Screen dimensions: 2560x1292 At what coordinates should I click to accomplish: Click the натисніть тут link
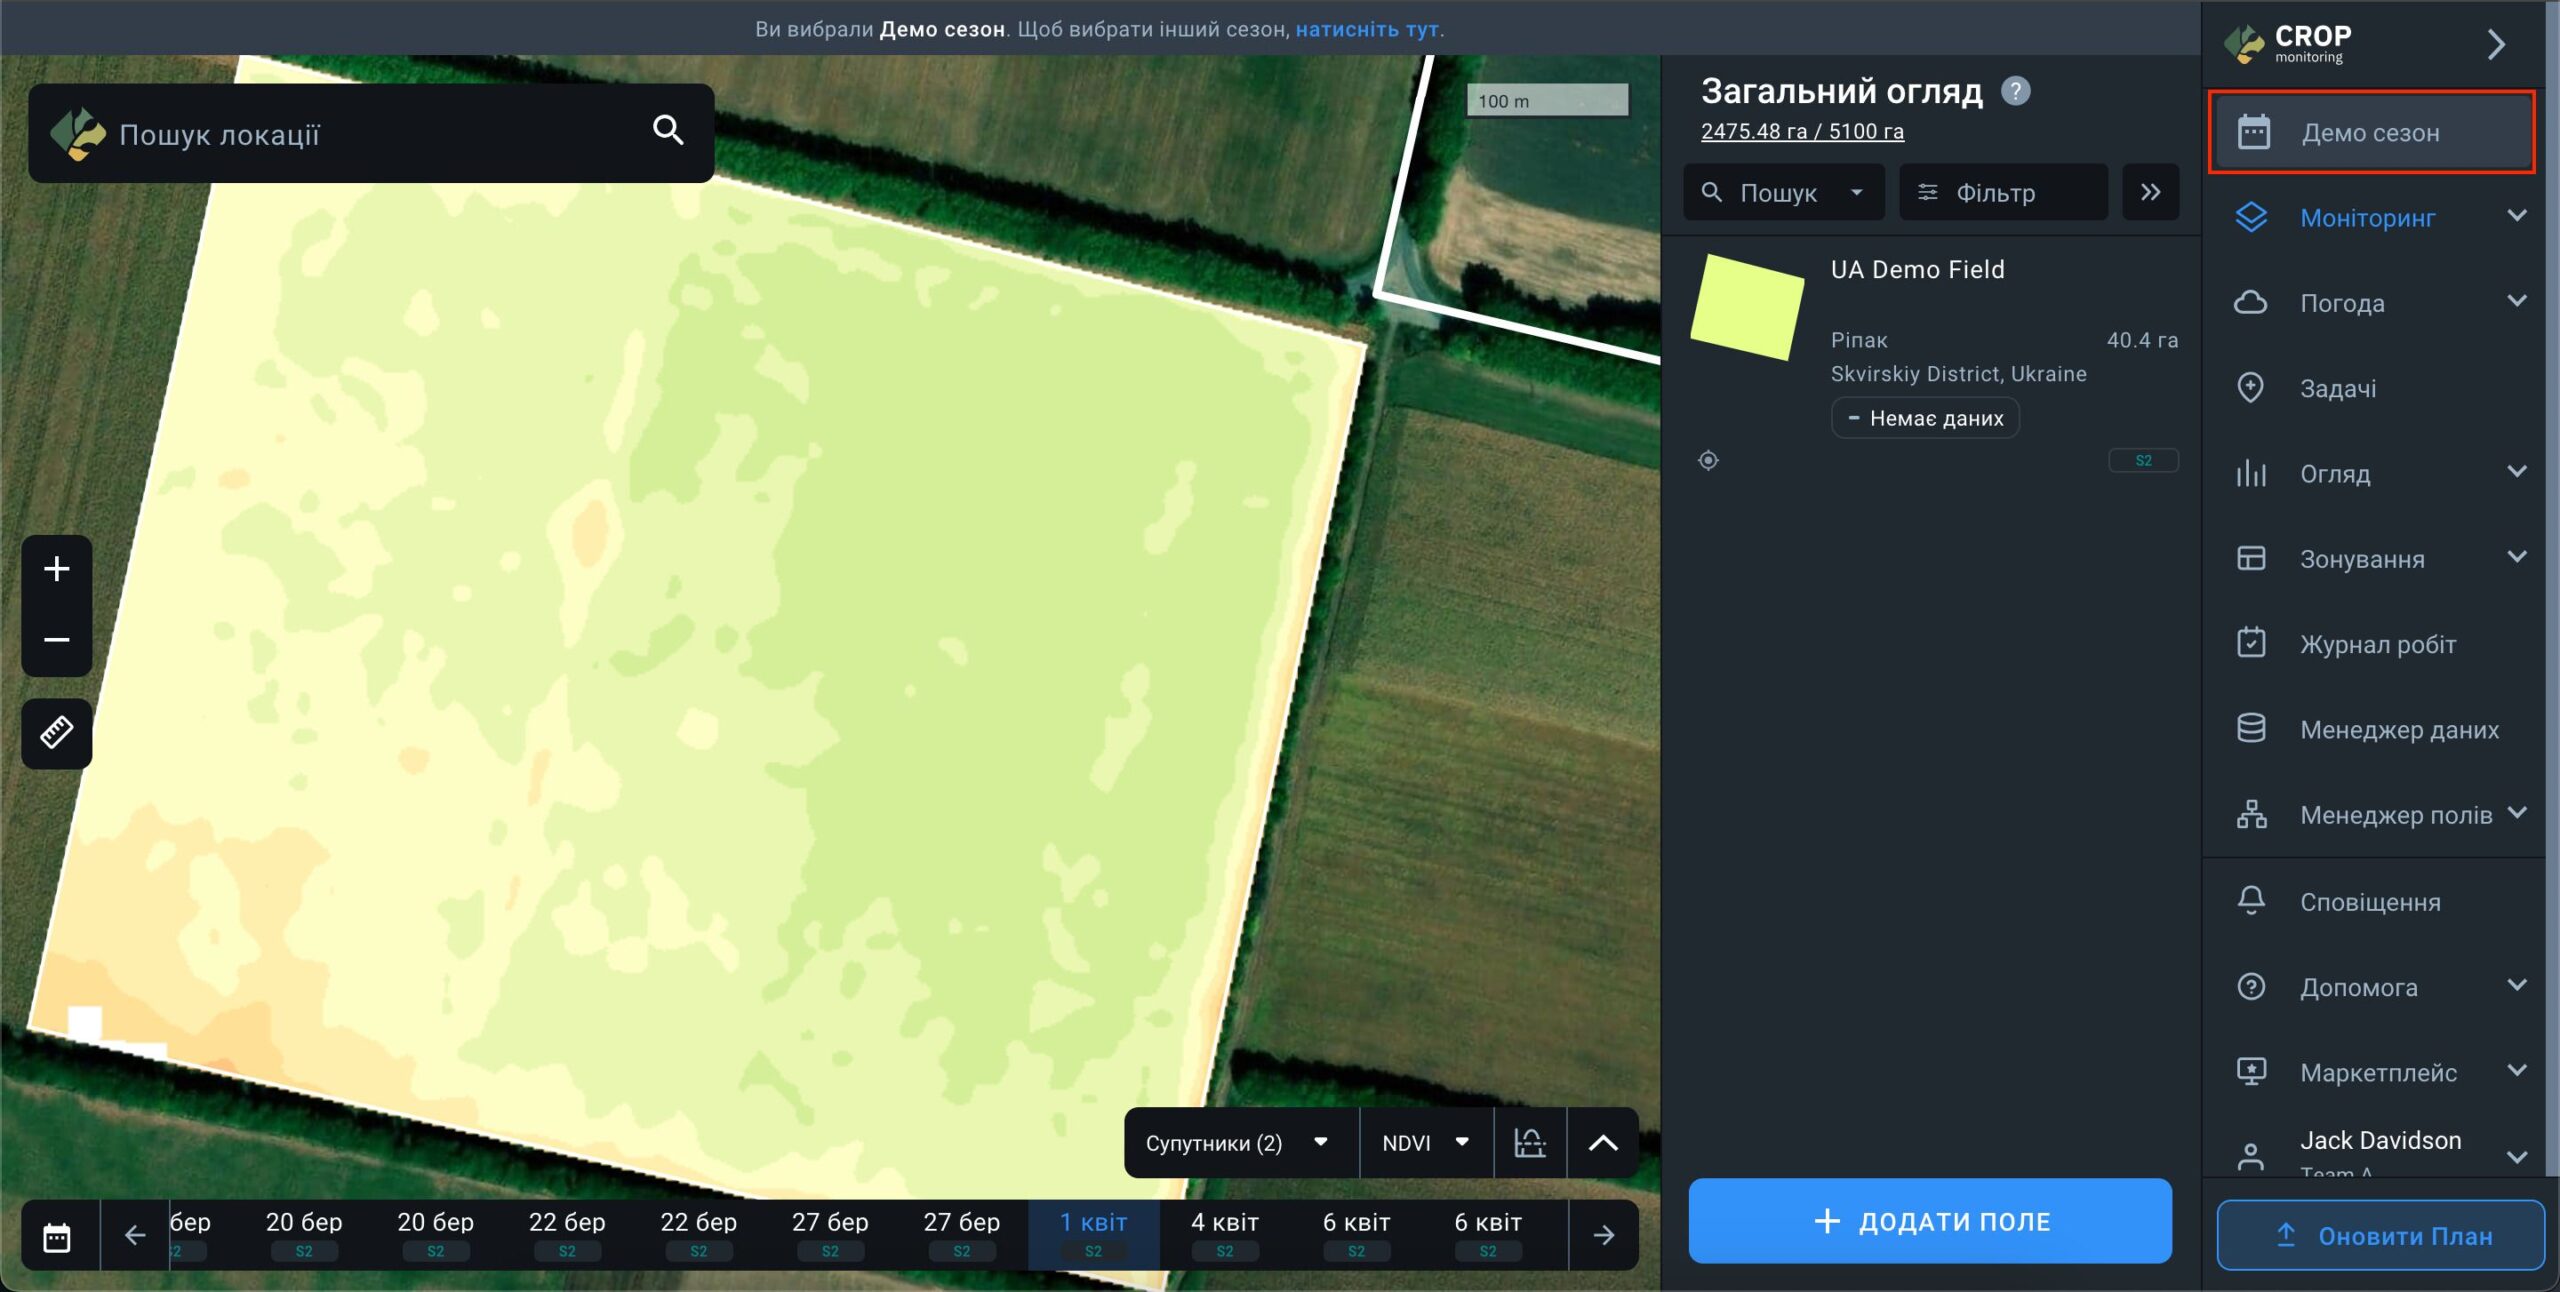pos(1366,29)
